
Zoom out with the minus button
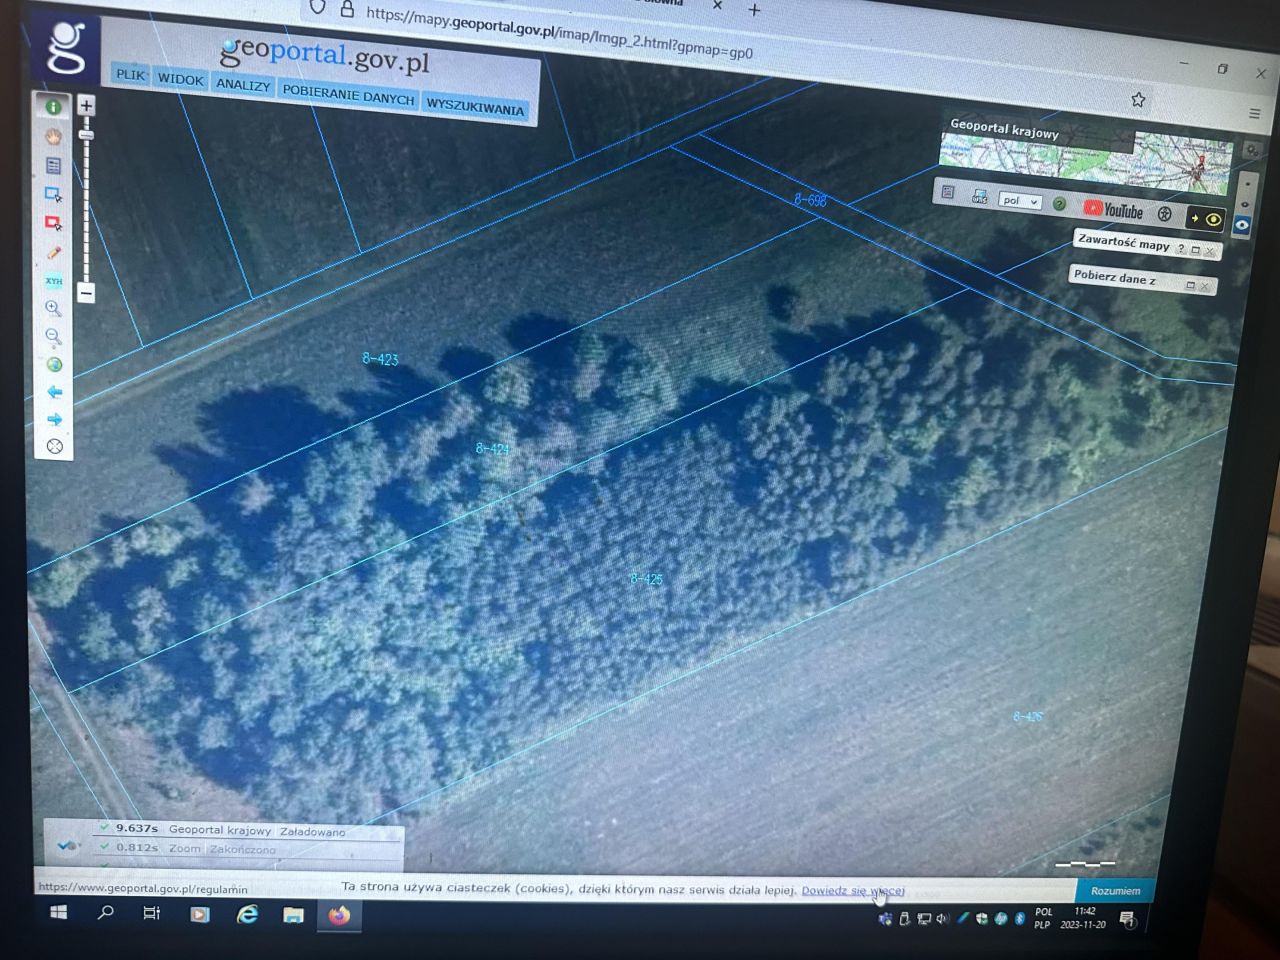coord(86,293)
